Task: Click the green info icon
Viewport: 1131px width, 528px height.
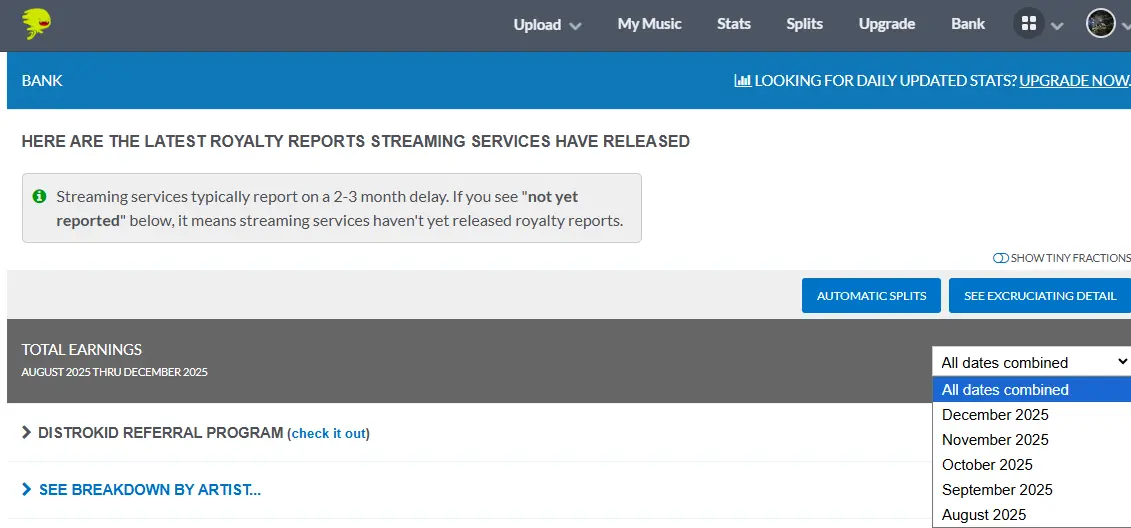Action: pos(39,196)
